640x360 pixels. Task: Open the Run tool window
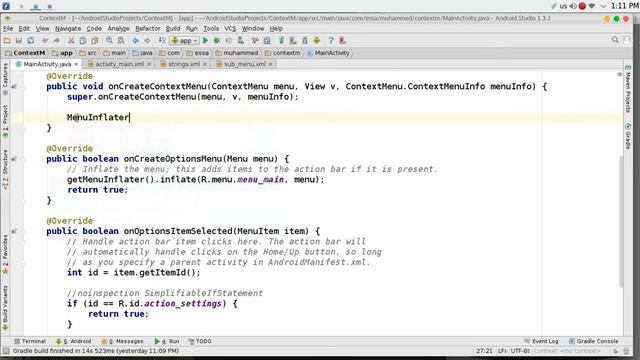(x=167, y=341)
